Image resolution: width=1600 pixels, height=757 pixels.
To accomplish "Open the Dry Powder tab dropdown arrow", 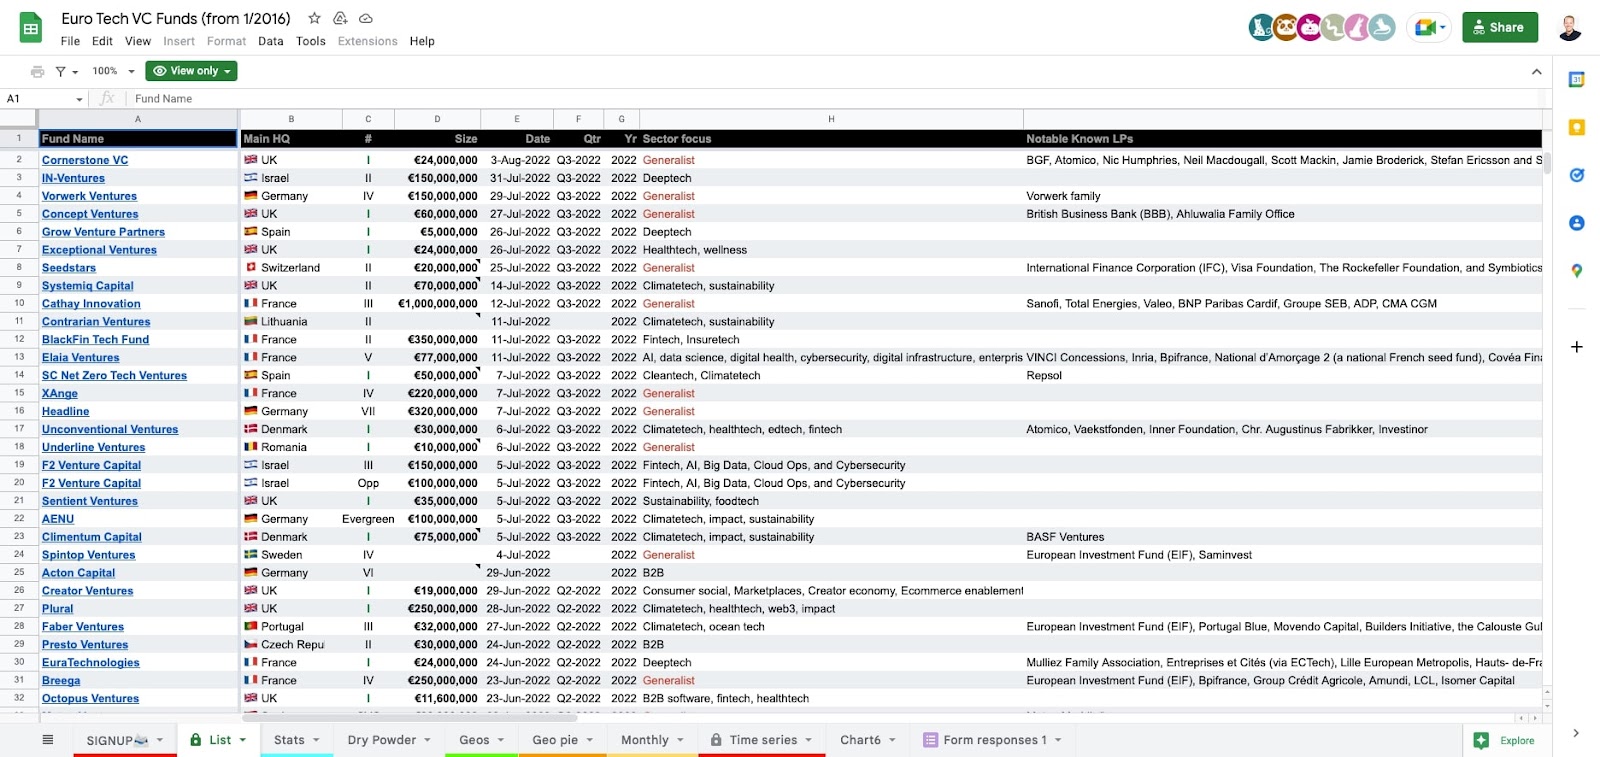I will click(427, 740).
